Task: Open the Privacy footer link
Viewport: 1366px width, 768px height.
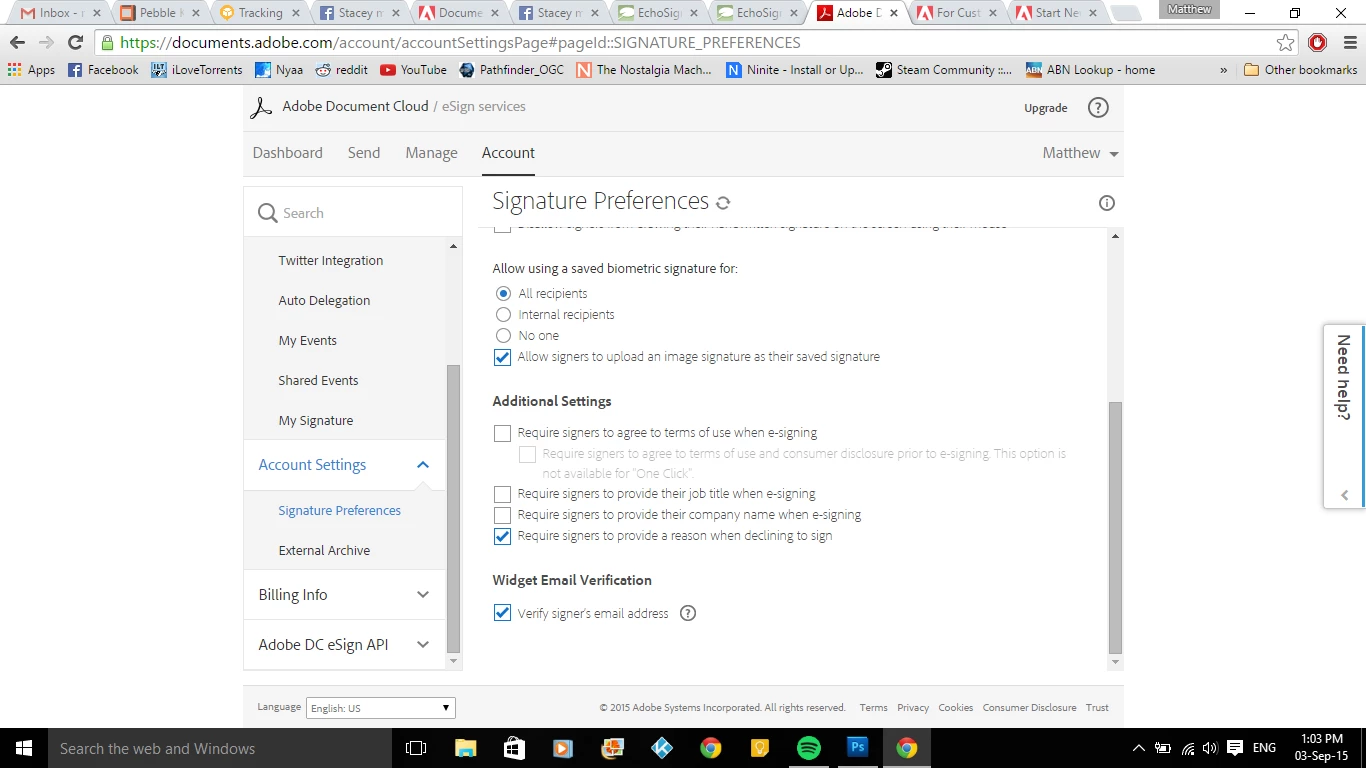Action: click(x=913, y=708)
